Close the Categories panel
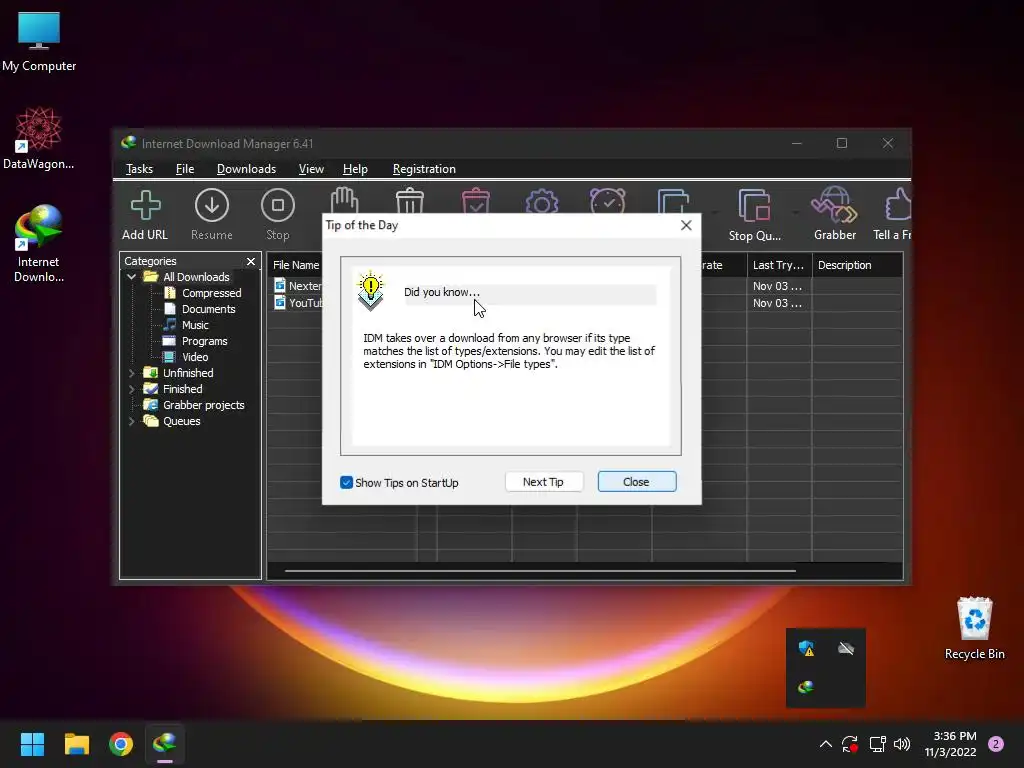Viewport: 1024px width, 768px height. (x=251, y=261)
